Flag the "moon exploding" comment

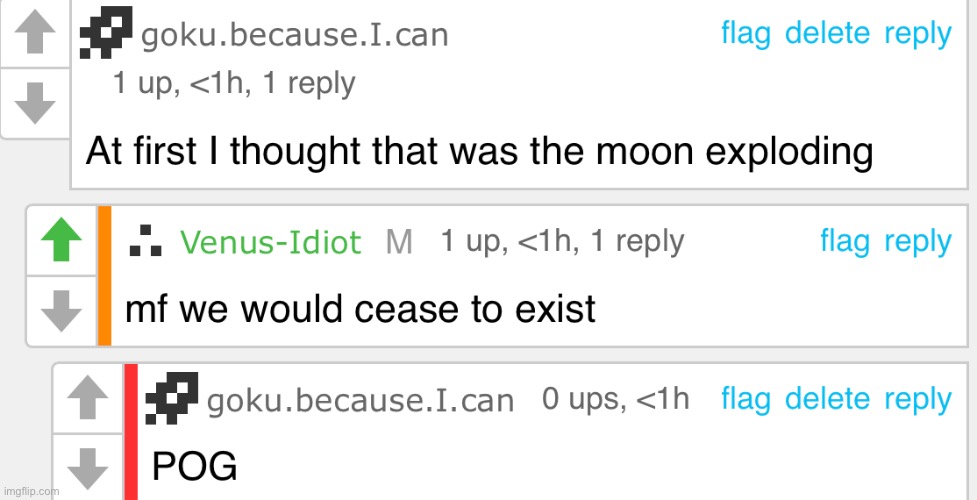(x=746, y=33)
